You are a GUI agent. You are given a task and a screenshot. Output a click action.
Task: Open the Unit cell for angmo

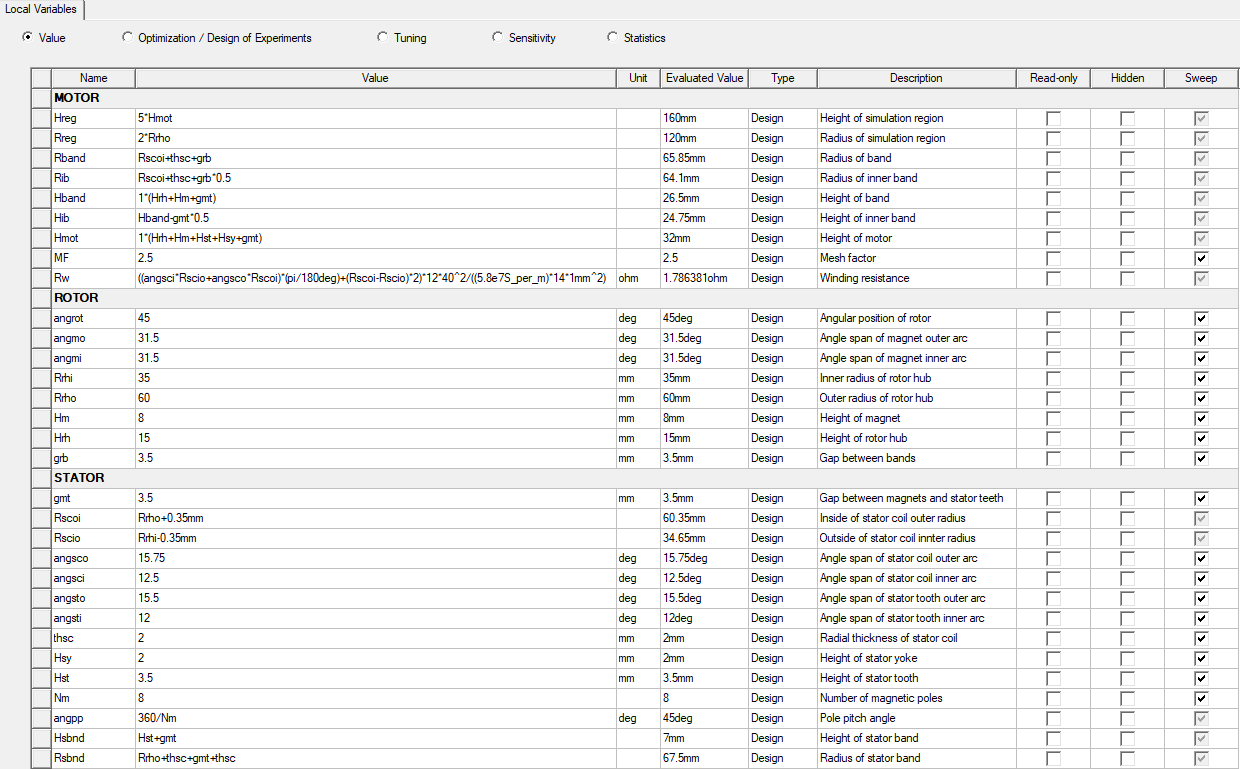[x=637, y=338]
